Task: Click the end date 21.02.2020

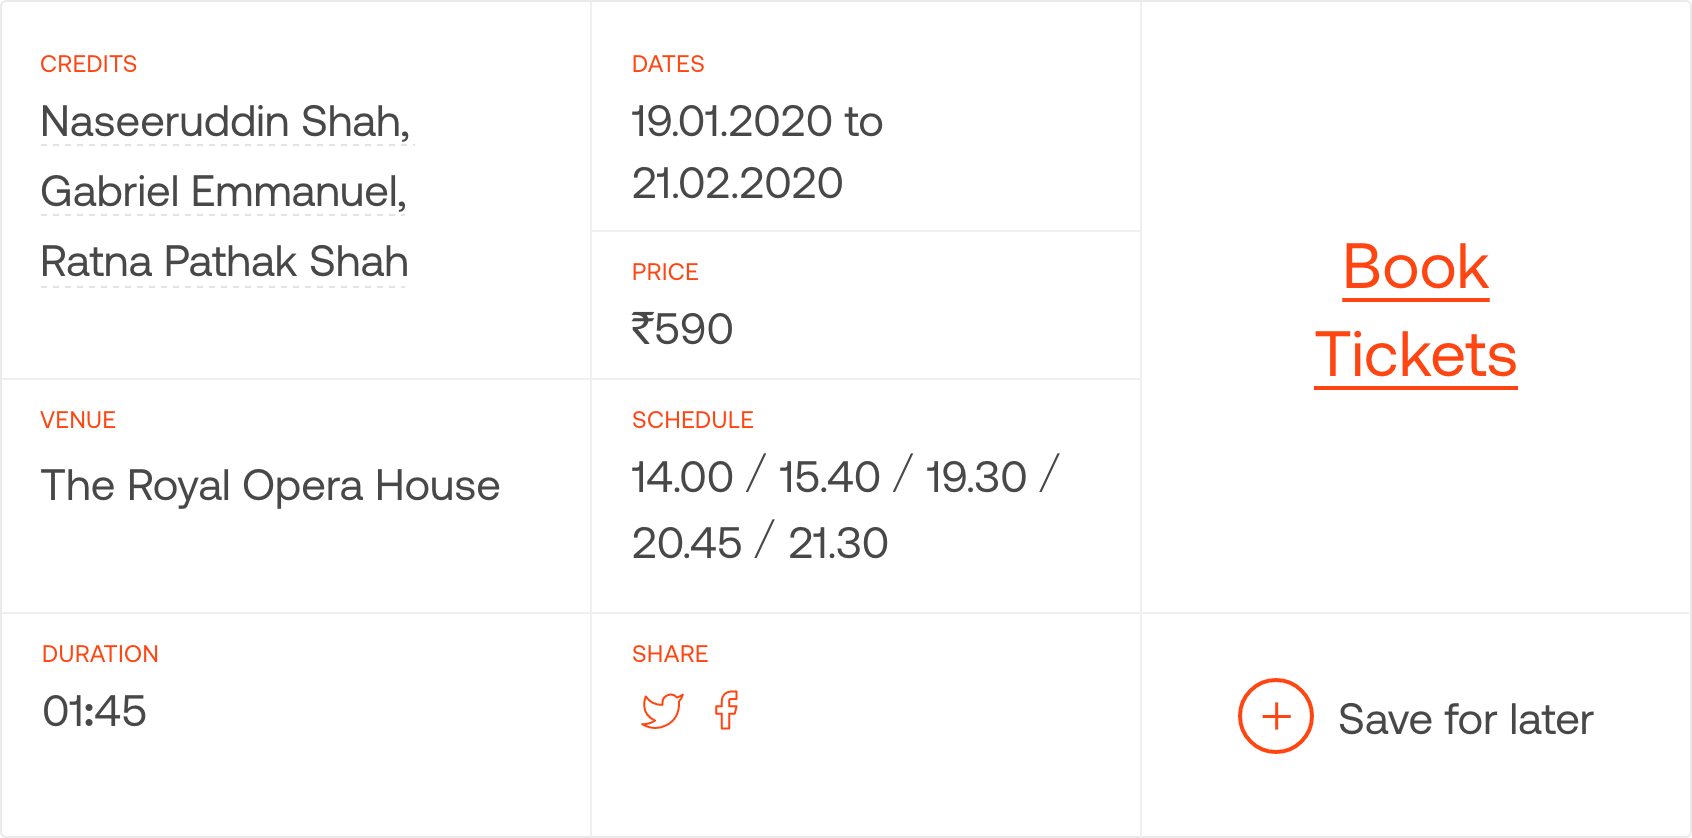Action: pyautogui.click(x=737, y=183)
